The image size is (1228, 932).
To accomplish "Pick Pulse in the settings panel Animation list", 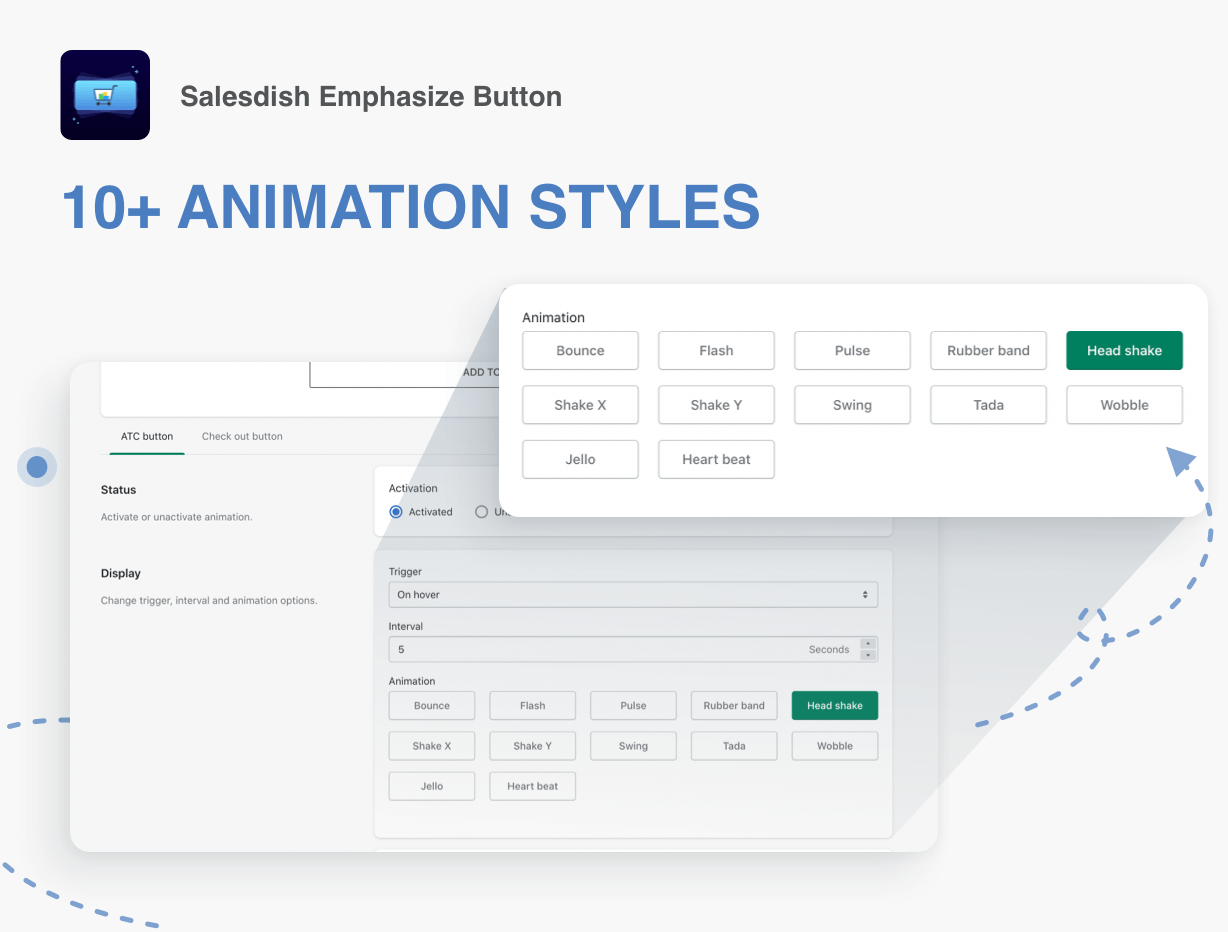I will pos(633,706).
